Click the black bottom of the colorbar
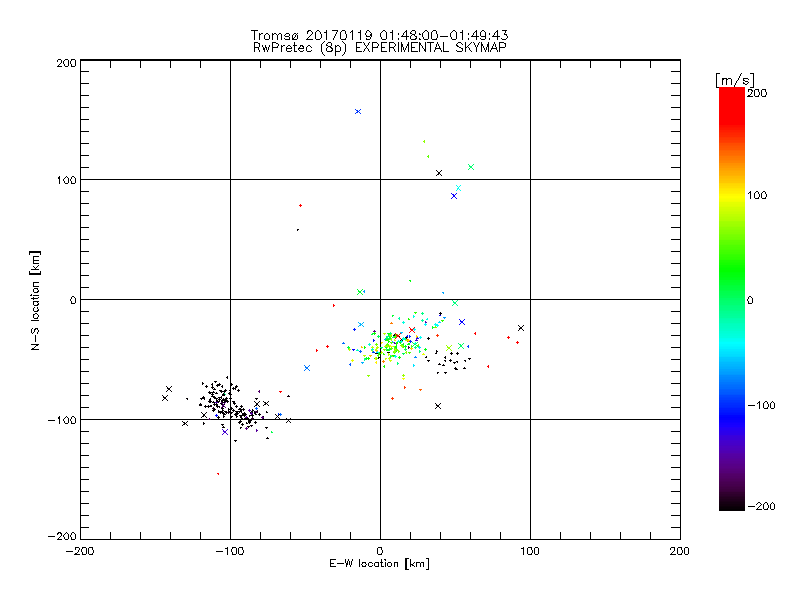The height and width of the screenshot is (600, 800). point(732,503)
